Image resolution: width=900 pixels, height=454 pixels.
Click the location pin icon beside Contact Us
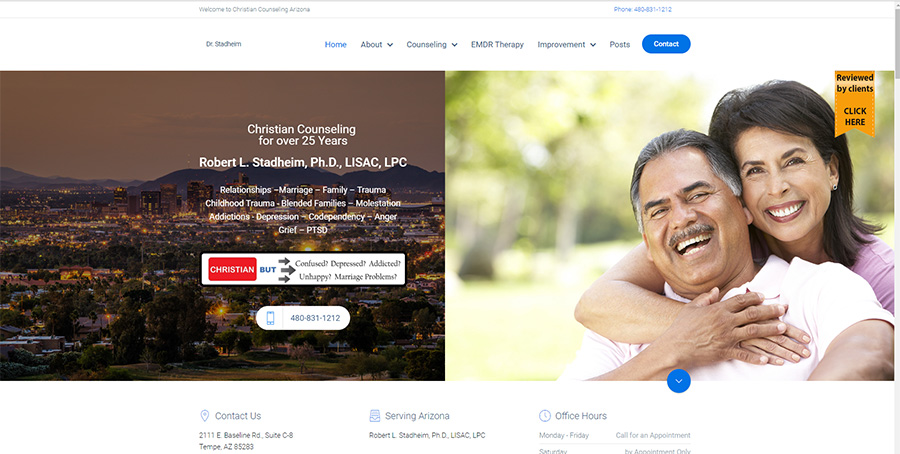pyautogui.click(x=204, y=416)
